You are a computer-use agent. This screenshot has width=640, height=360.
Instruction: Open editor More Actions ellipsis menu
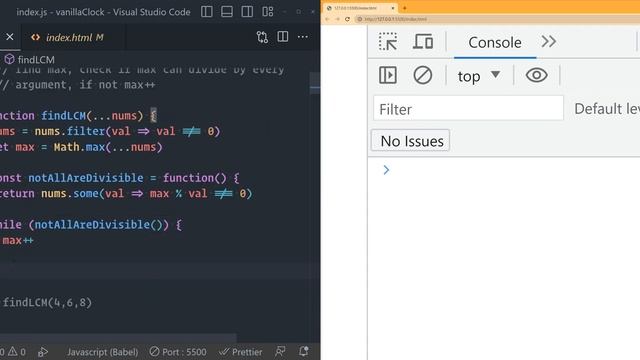pyautogui.click(x=303, y=37)
